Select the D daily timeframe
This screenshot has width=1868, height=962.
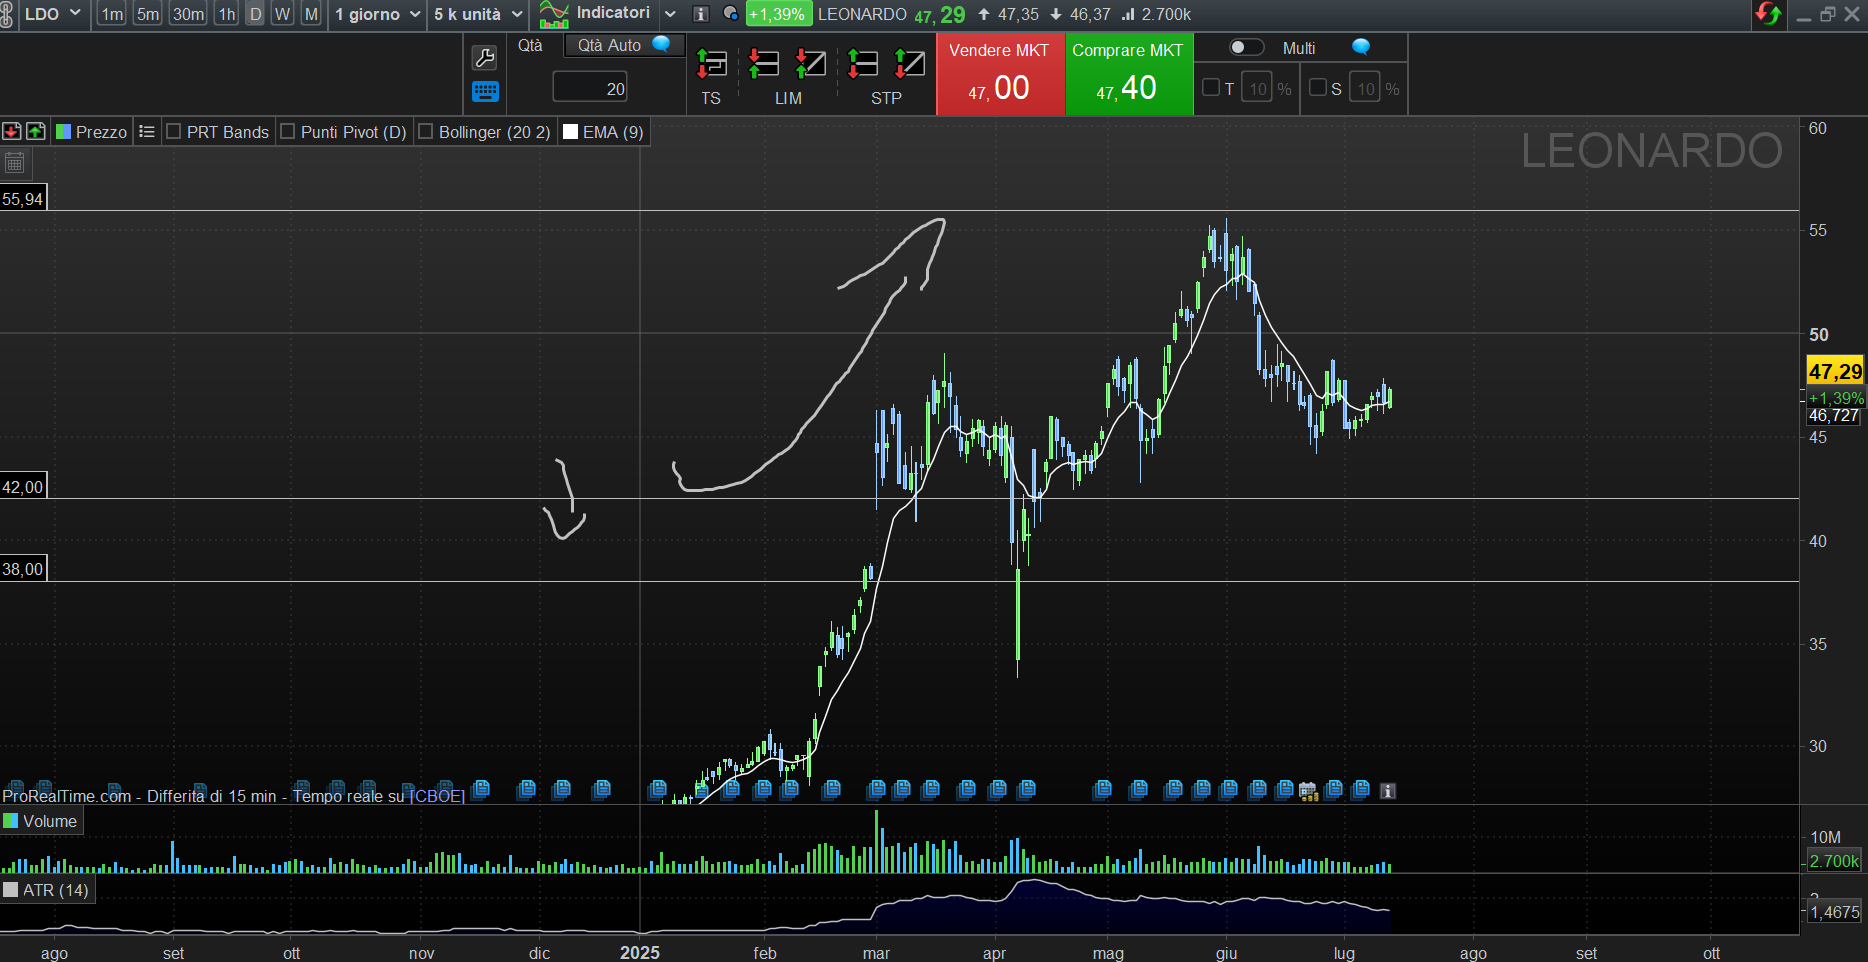click(x=255, y=14)
